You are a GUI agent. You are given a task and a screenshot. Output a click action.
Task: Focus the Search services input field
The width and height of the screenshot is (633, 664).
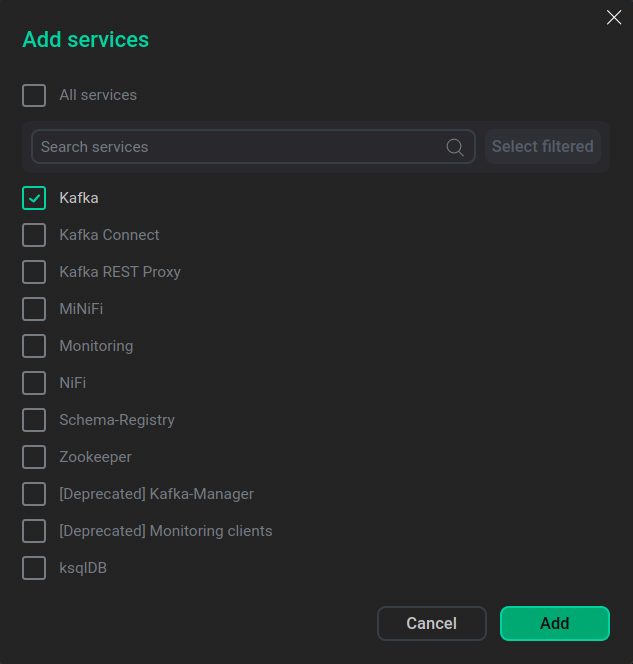tap(240, 147)
